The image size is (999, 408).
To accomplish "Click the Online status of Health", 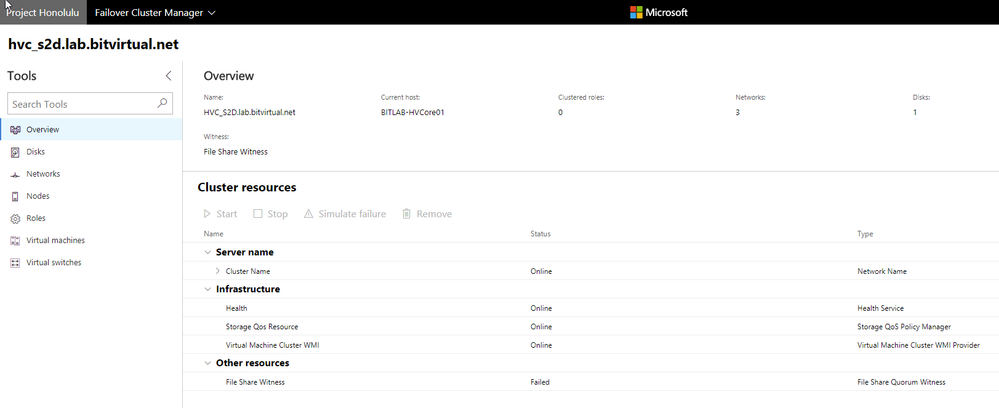I will [x=541, y=309].
